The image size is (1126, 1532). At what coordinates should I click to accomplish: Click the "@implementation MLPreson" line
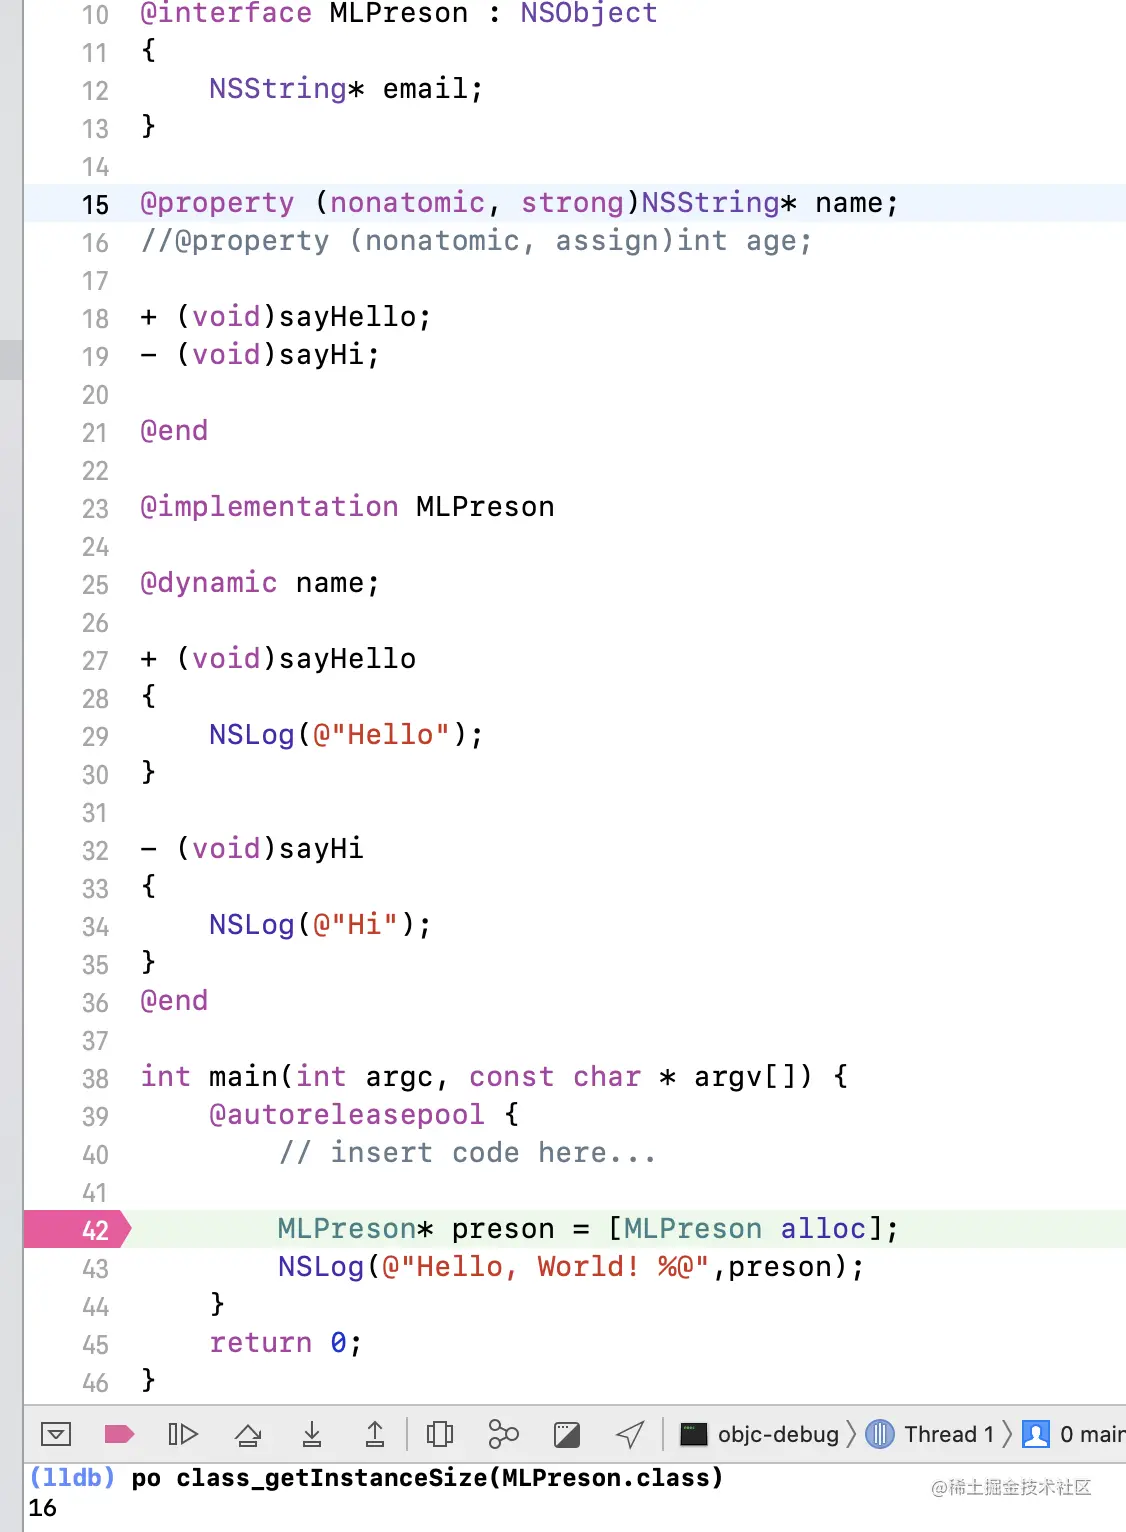click(x=347, y=507)
